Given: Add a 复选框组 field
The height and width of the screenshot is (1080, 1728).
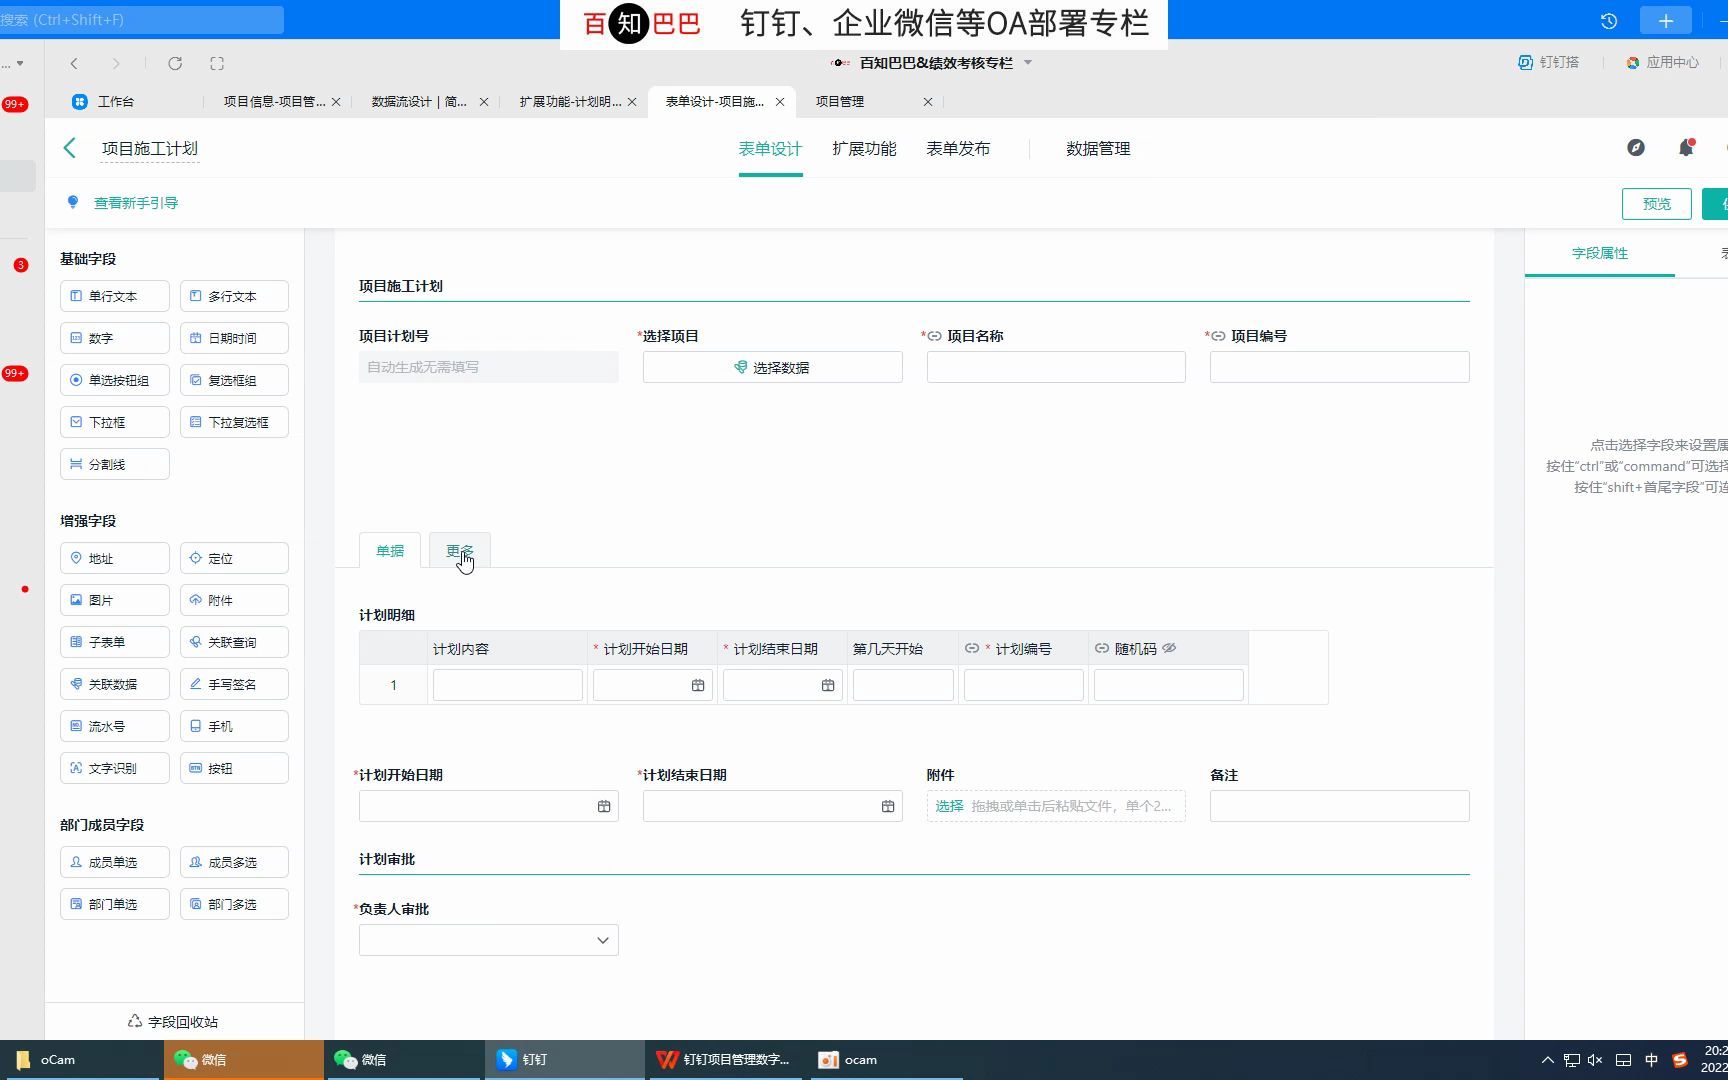Looking at the screenshot, I should pos(234,380).
